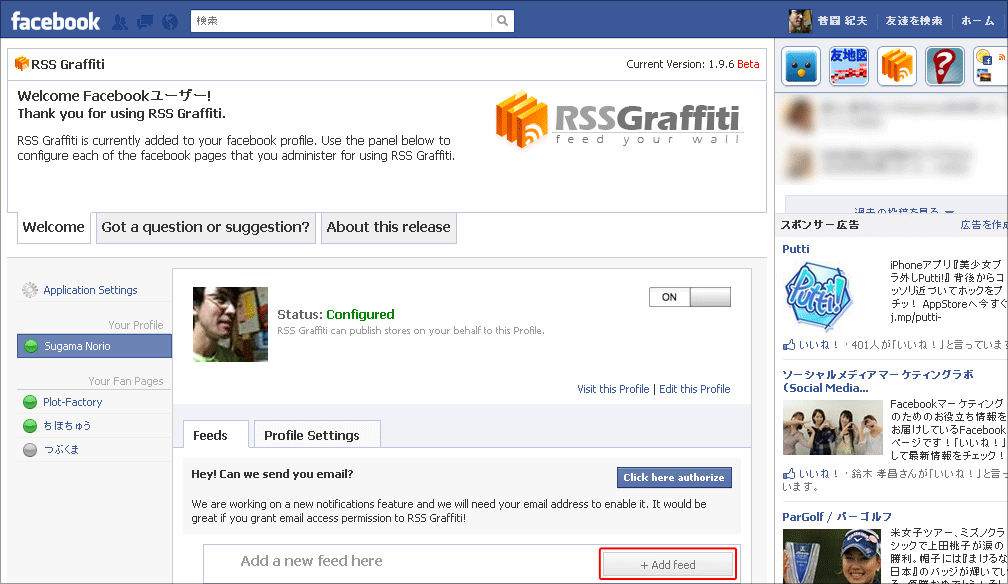Click the いいね！ link under Putti ad

pyautogui.click(x=819, y=345)
